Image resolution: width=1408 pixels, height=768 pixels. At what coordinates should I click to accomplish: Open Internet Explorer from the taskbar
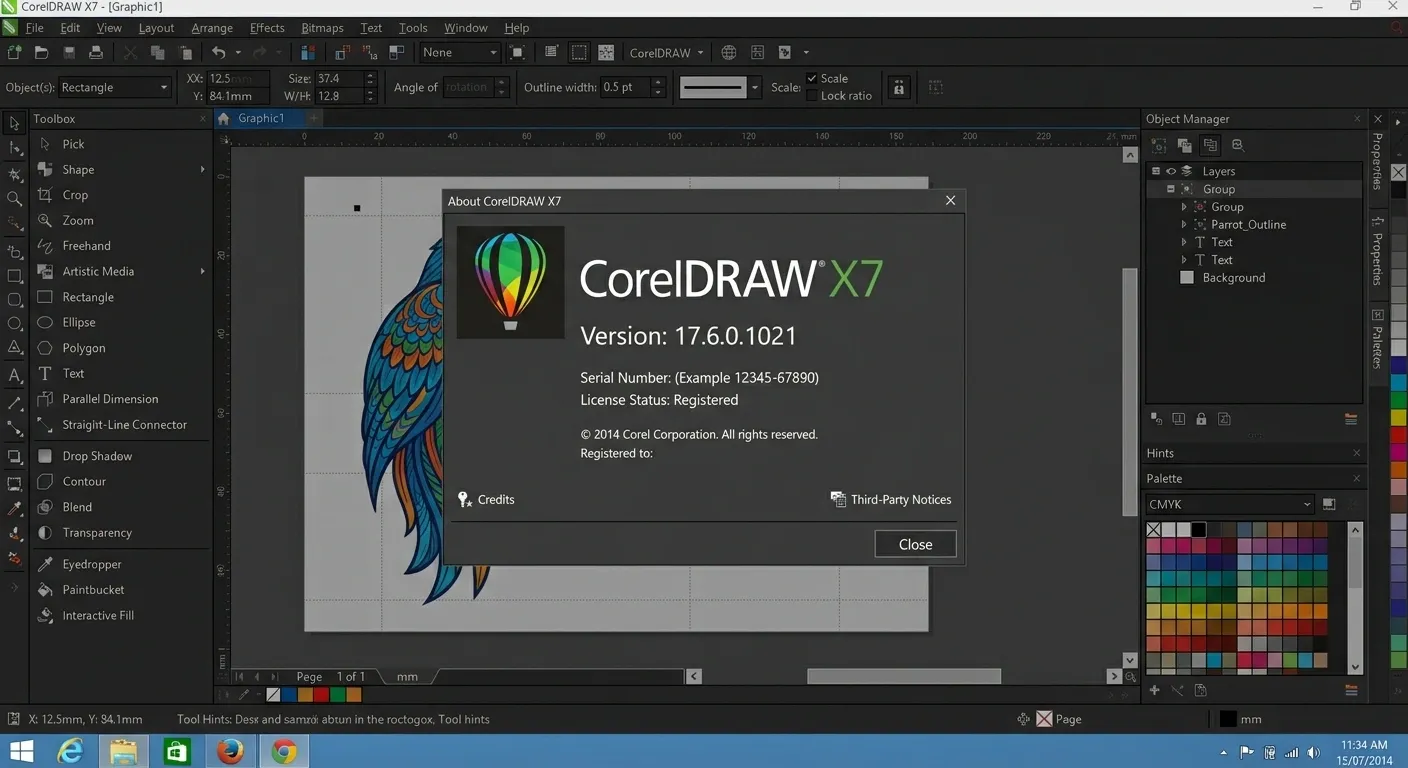click(x=70, y=751)
